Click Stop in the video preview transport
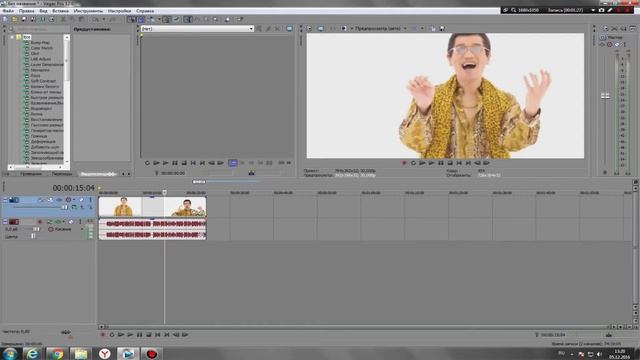 point(450,163)
